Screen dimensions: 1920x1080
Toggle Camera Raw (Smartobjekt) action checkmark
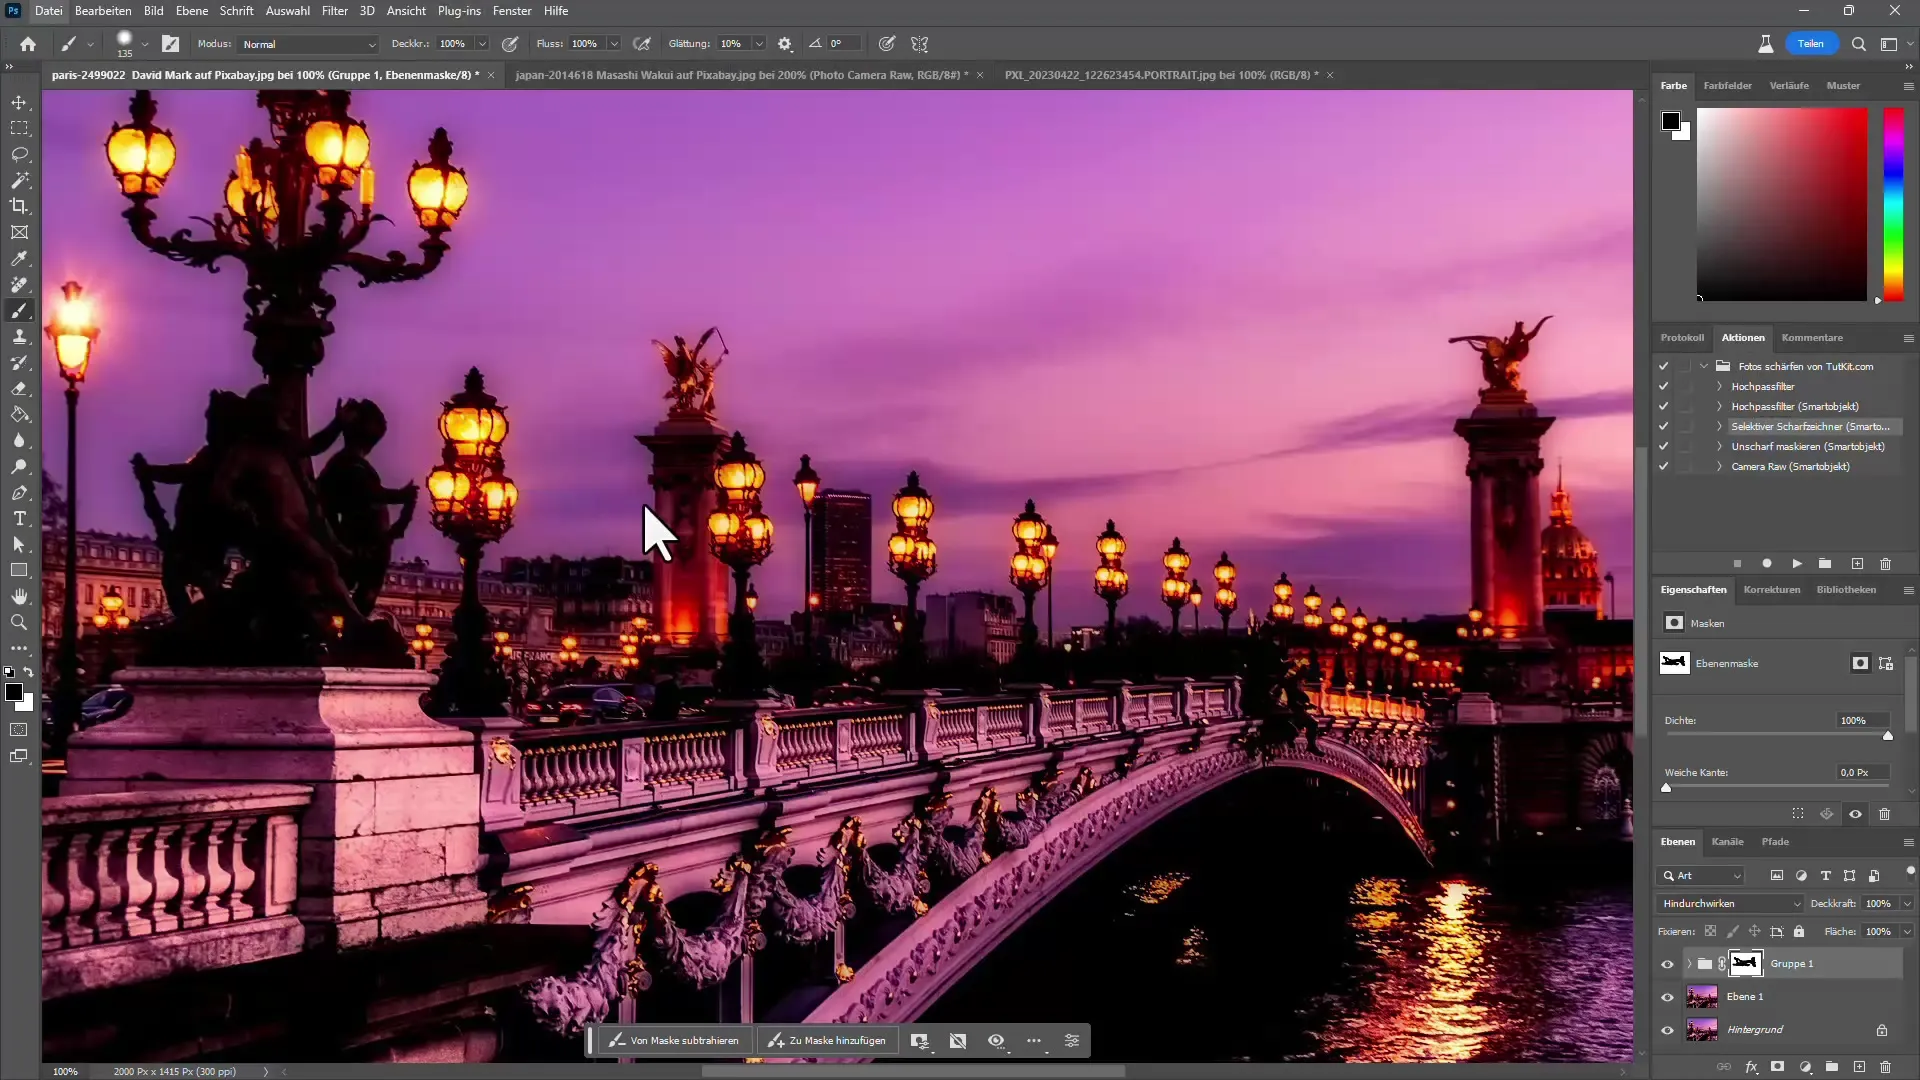(x=1664, y=466)
